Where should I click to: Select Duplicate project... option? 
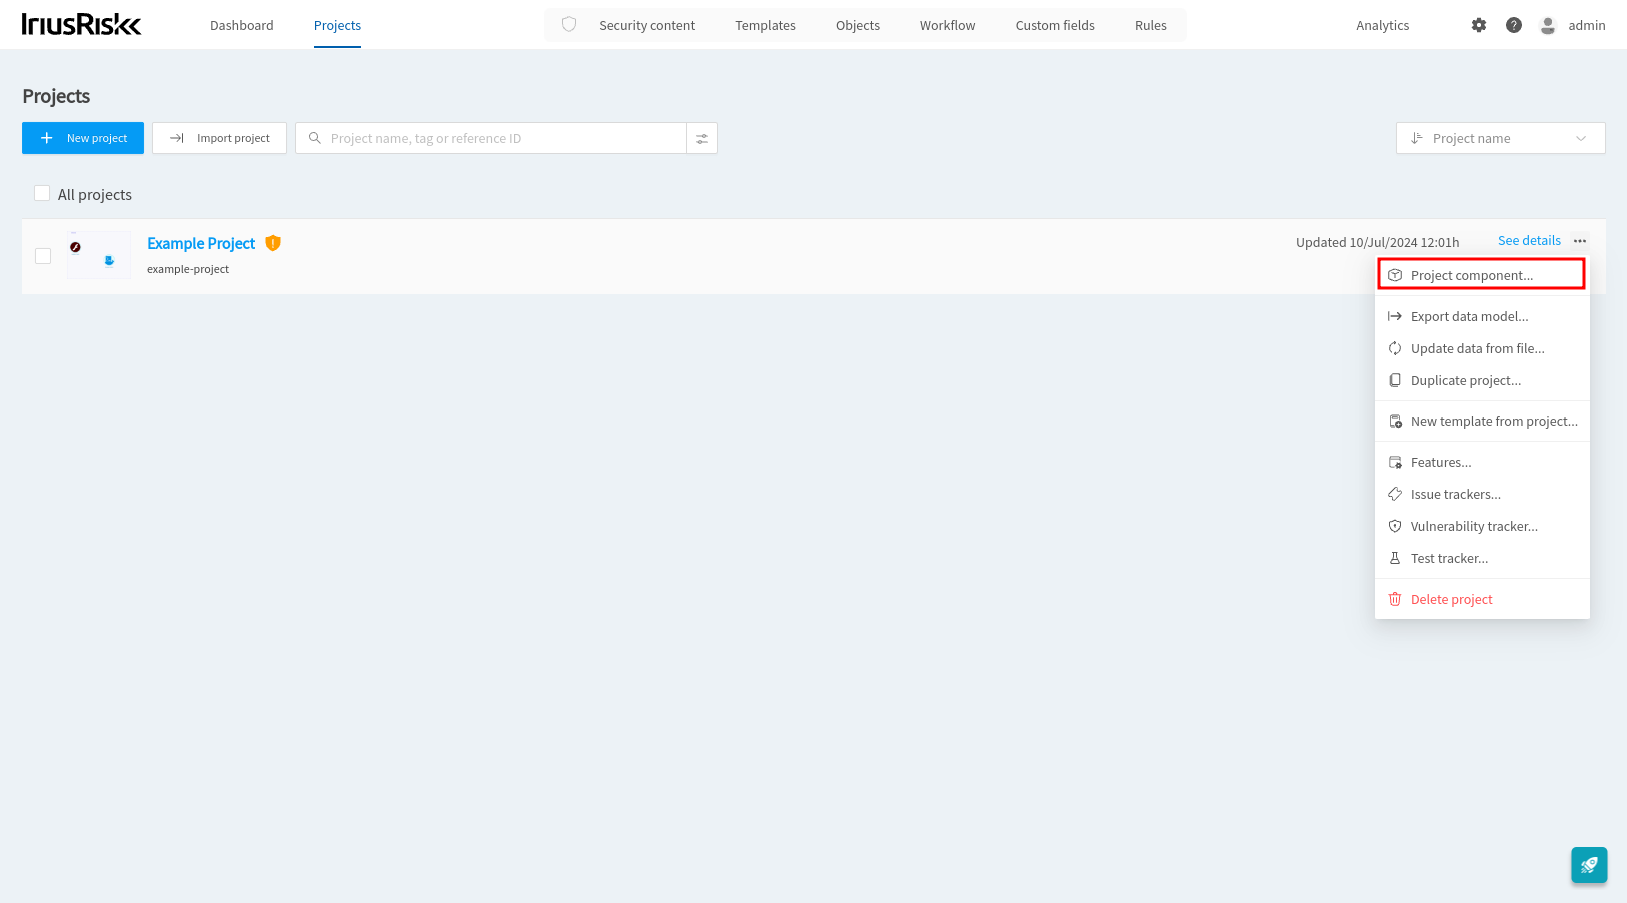(x=1482, y=380)
